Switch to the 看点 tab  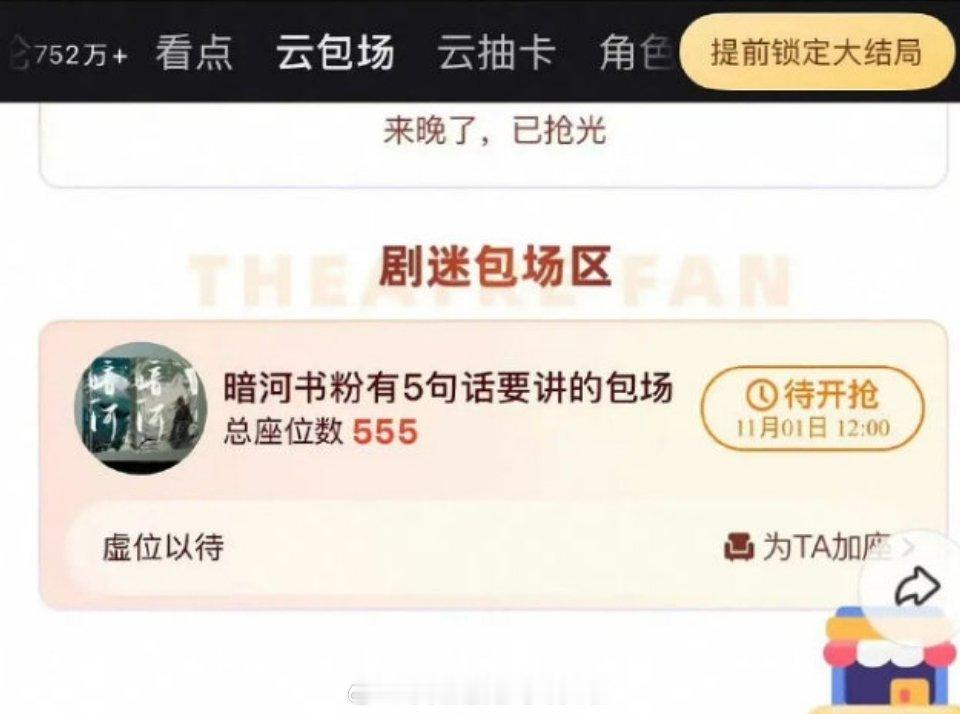pyautogui.click(x=195, y=53)
